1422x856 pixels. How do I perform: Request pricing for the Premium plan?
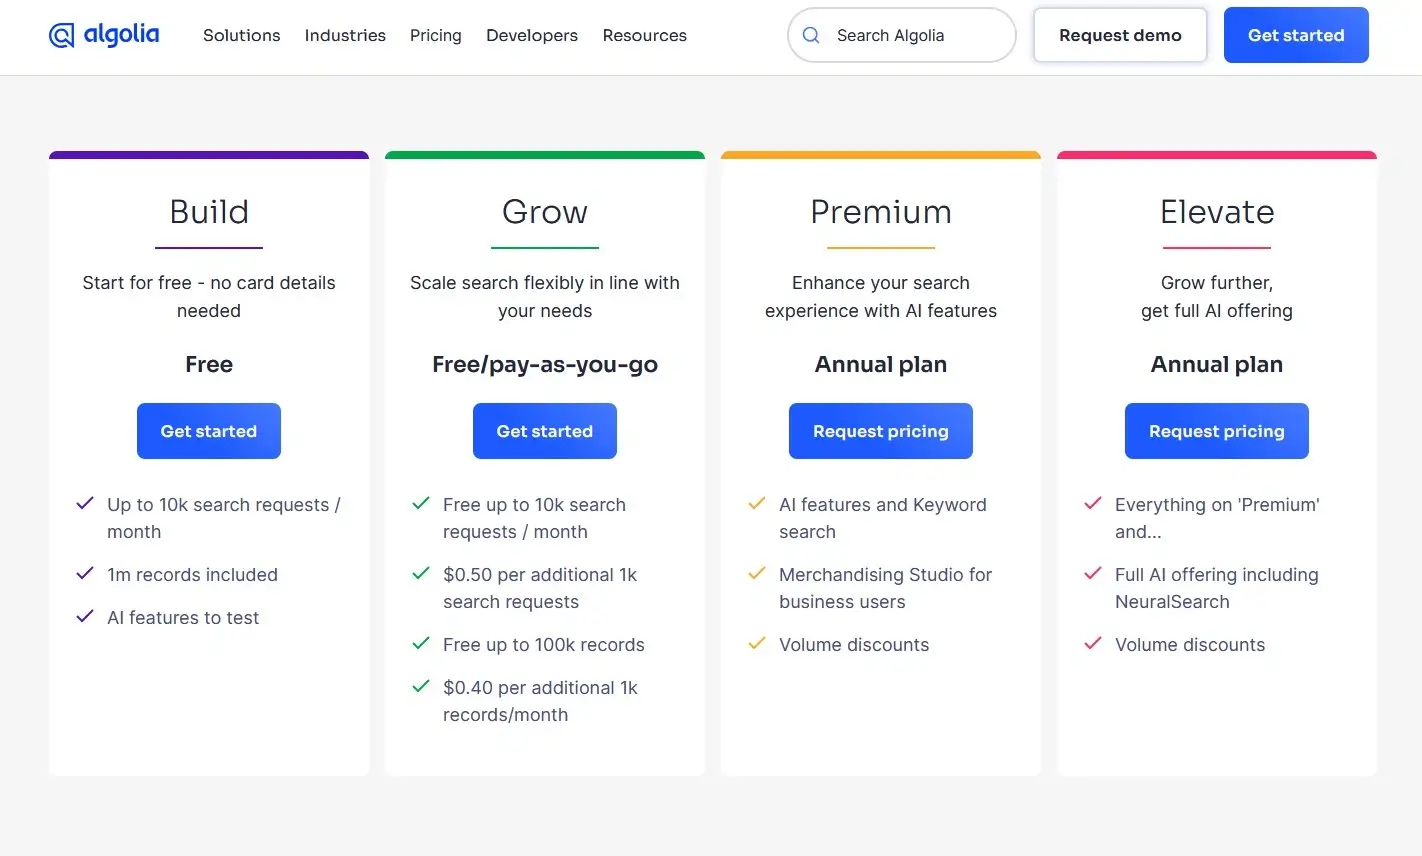coord(881,431)
